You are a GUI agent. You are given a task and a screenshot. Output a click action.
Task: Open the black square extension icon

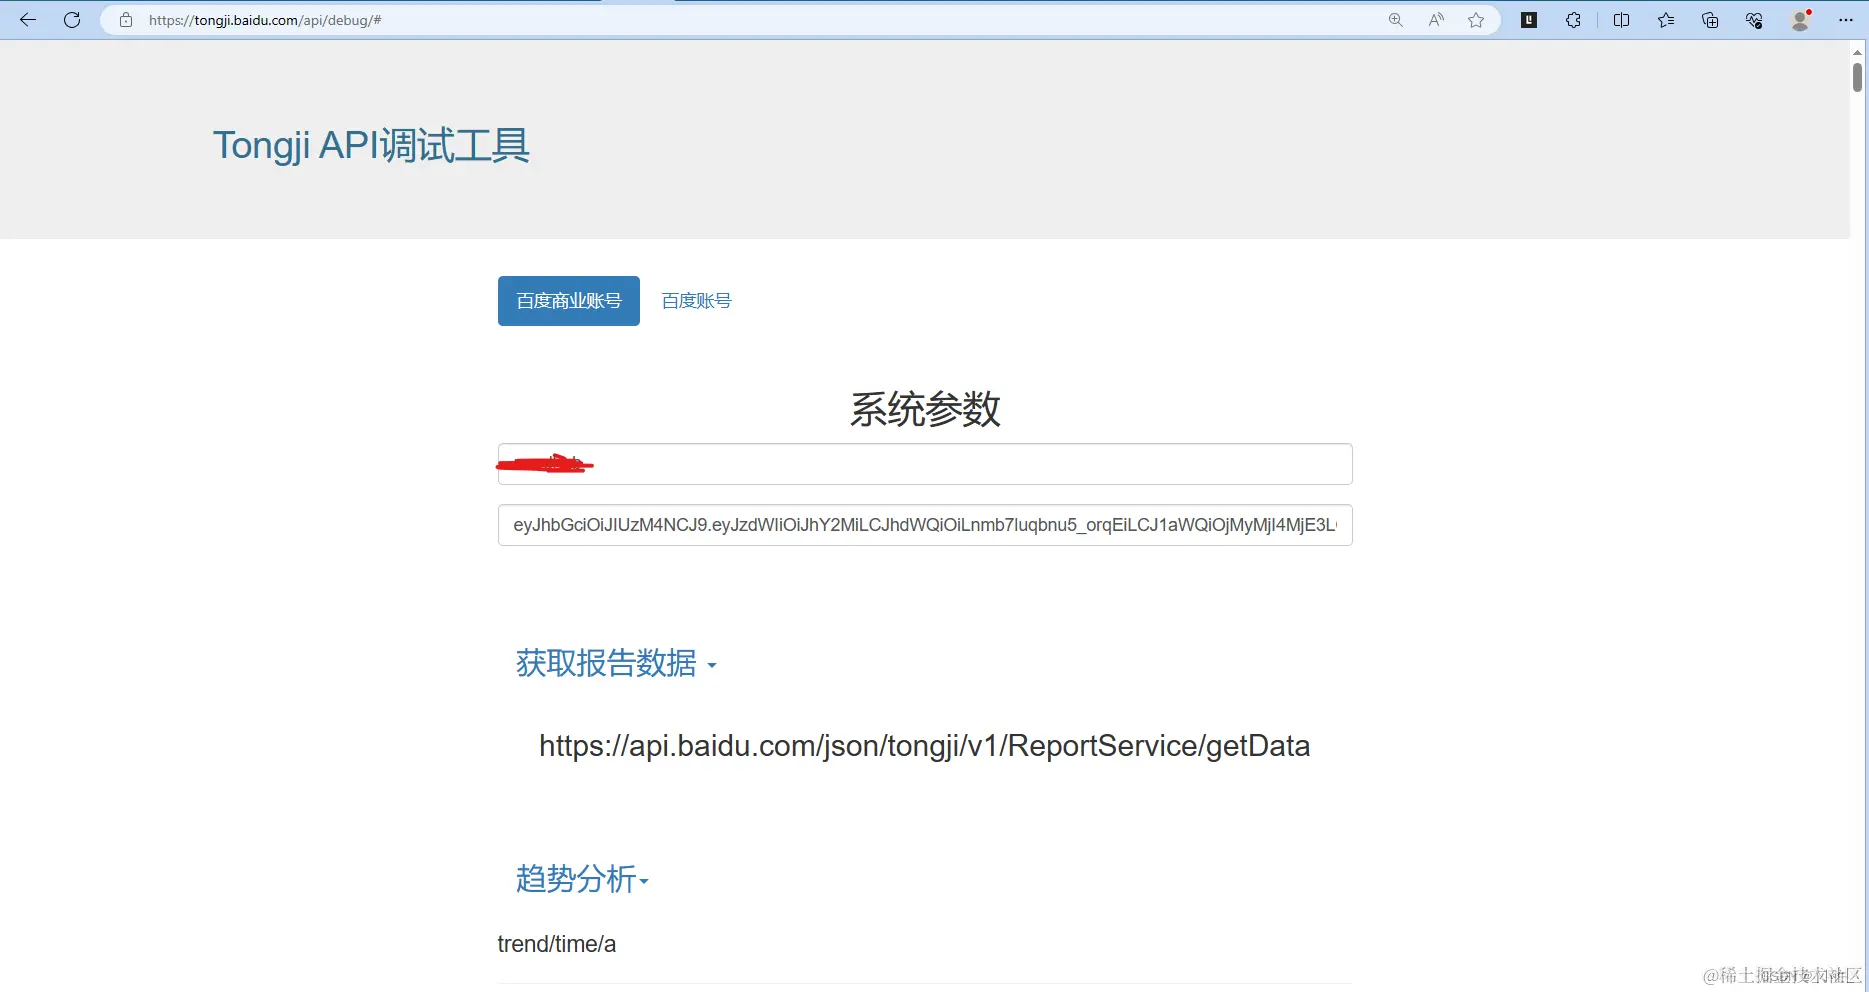click(1529, 20)
